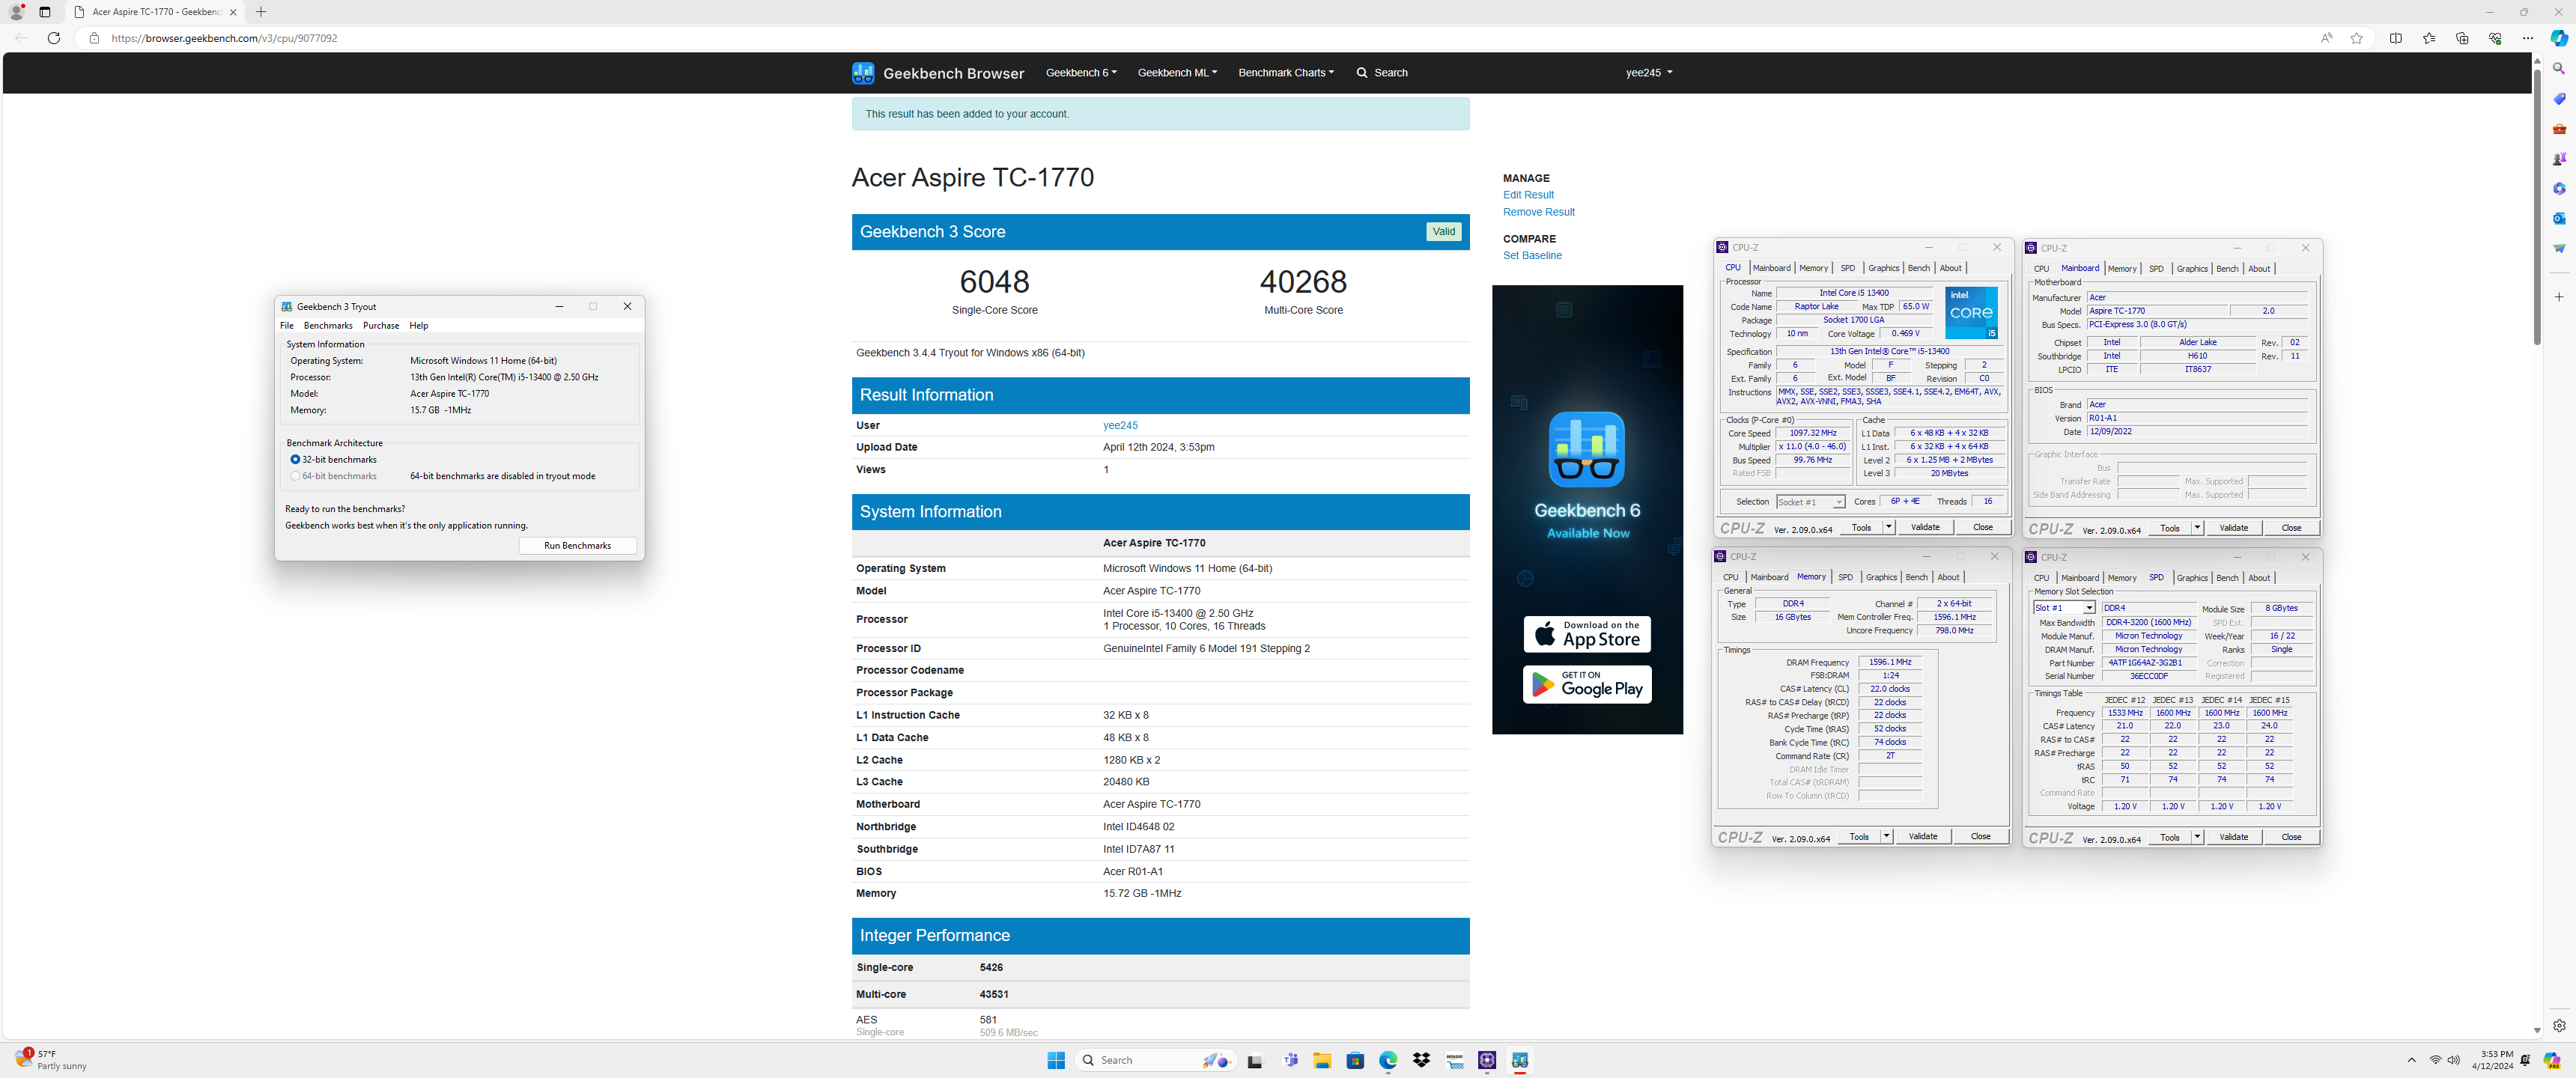Open the Read Aloud icon in address bar

[2326, 38]
